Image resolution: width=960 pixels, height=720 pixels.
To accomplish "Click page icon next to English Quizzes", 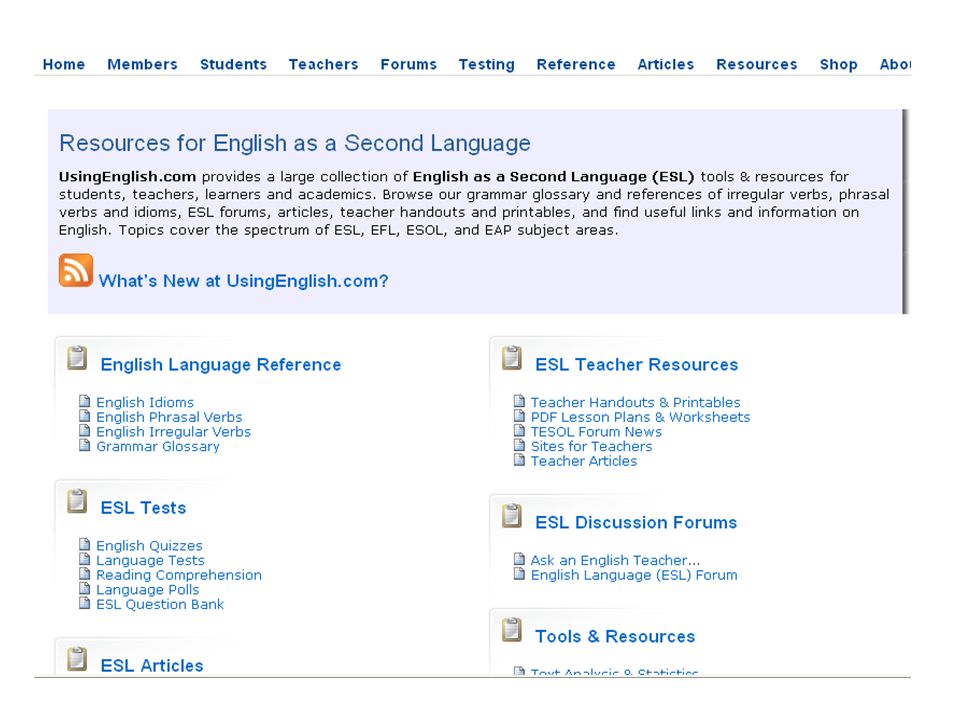I will (x=84, y=544).
